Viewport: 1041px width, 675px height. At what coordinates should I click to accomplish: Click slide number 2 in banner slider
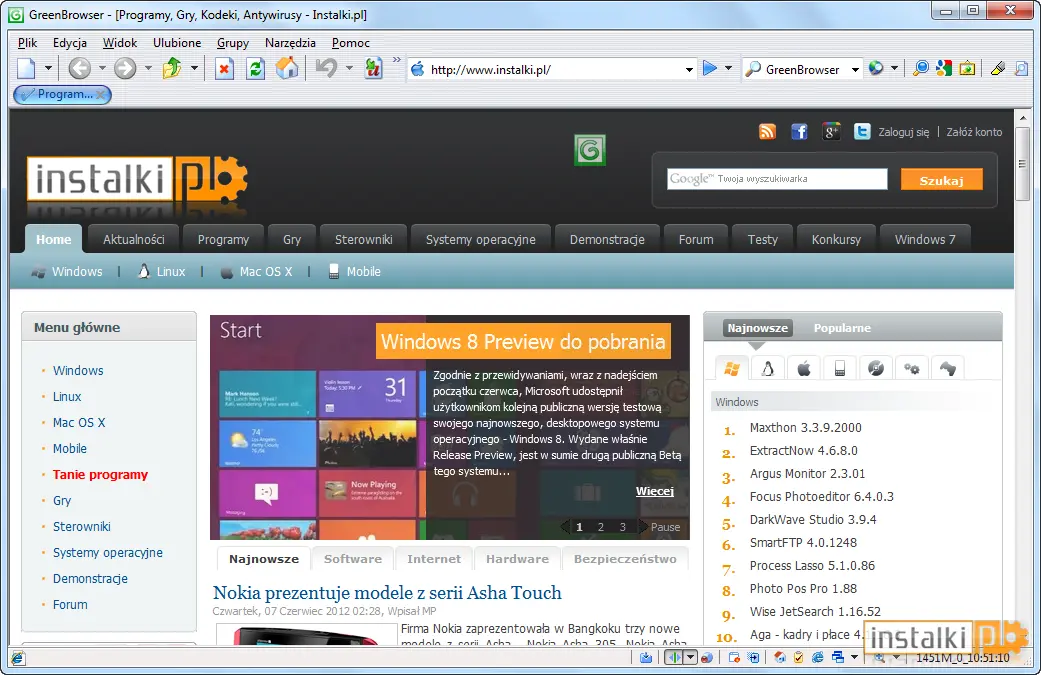[x=601, y=527]
